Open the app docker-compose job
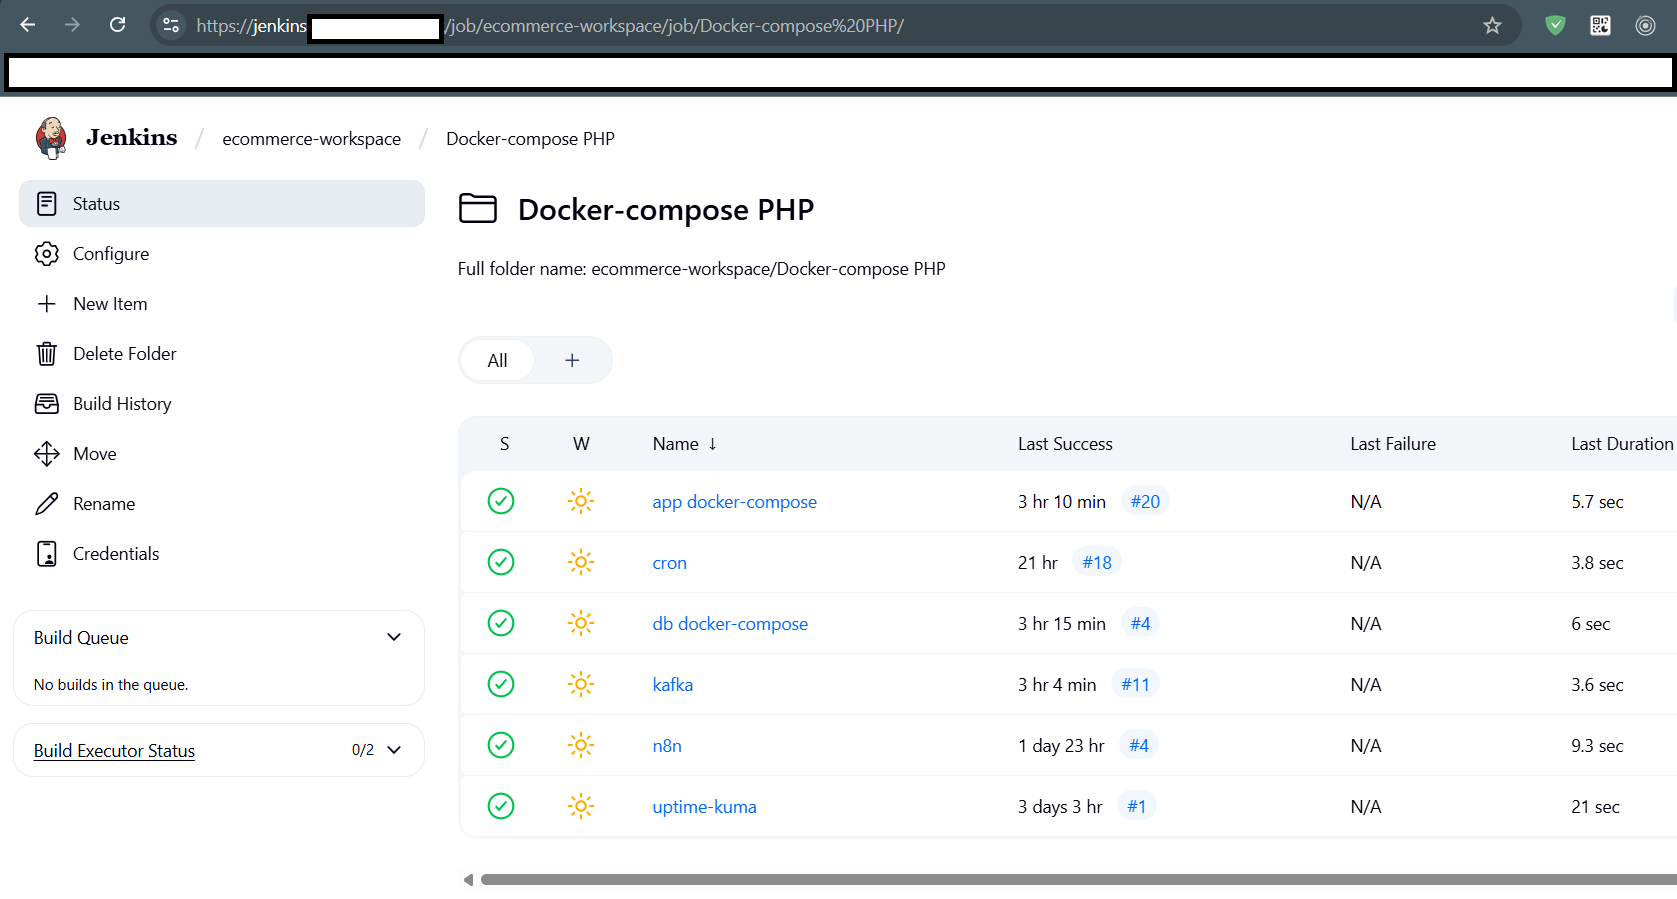The width and height of the screenshot is (1677, 899). [x=734, y=502]
